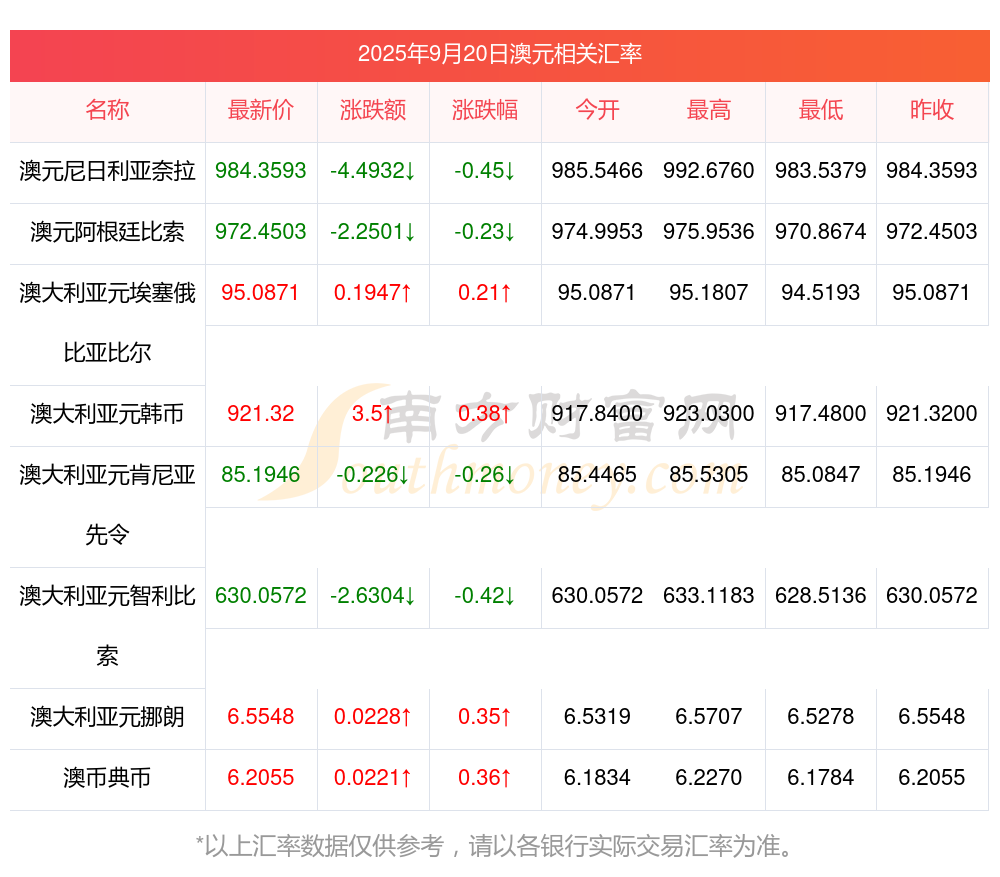1000x877 pixels.
Task: Click low value 970.8674
Action: [x=821, y=232]
